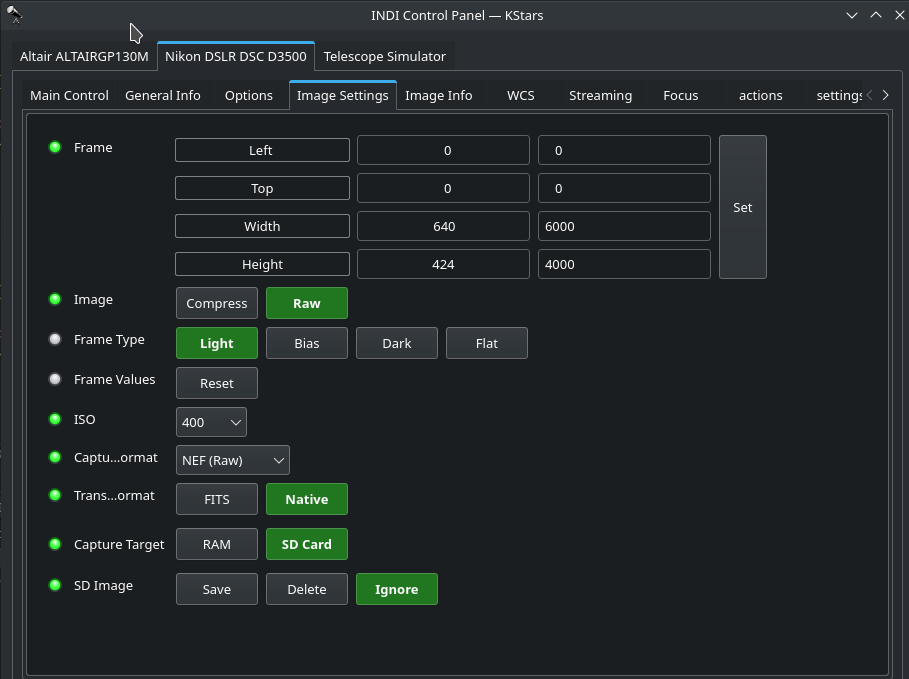Select the Dark frame type
This screenshot has width=909, height=679.
coord(397,343)
